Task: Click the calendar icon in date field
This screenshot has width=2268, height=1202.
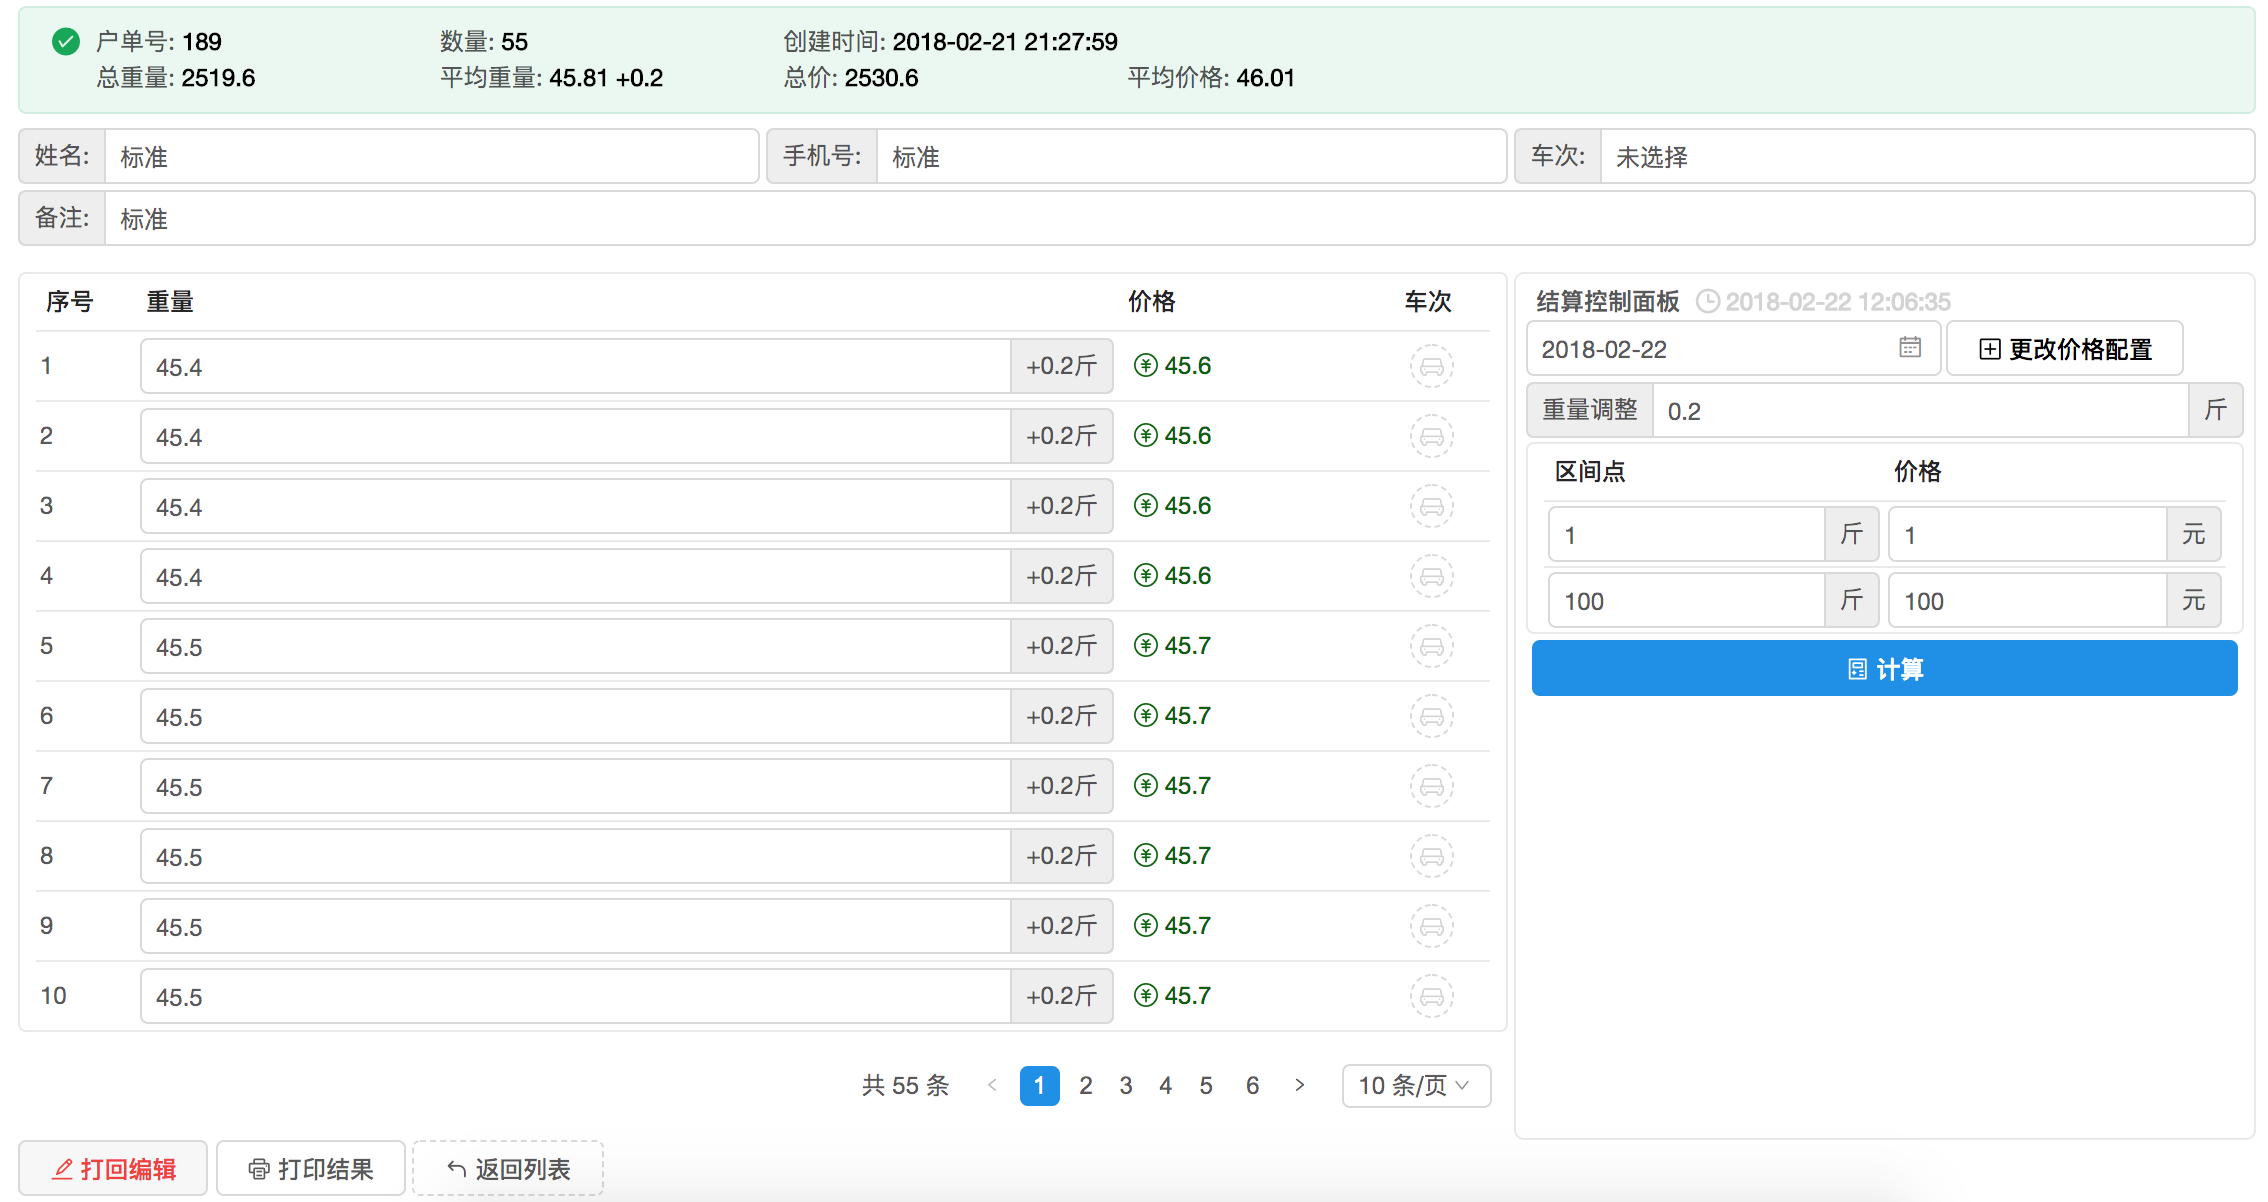Action: [x=1909, y=348]
